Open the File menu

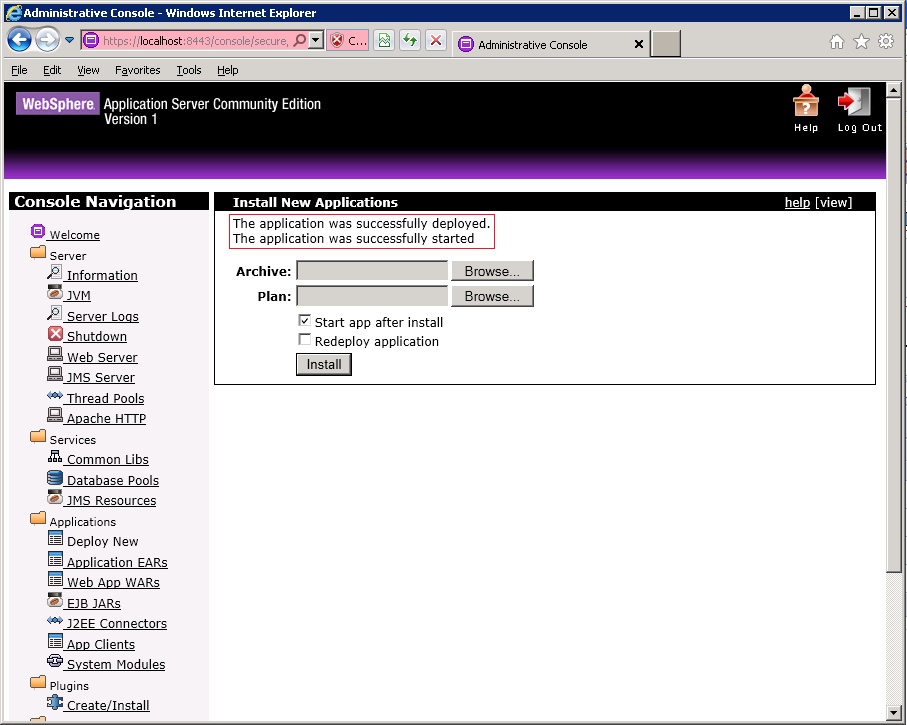pos(19,70)
